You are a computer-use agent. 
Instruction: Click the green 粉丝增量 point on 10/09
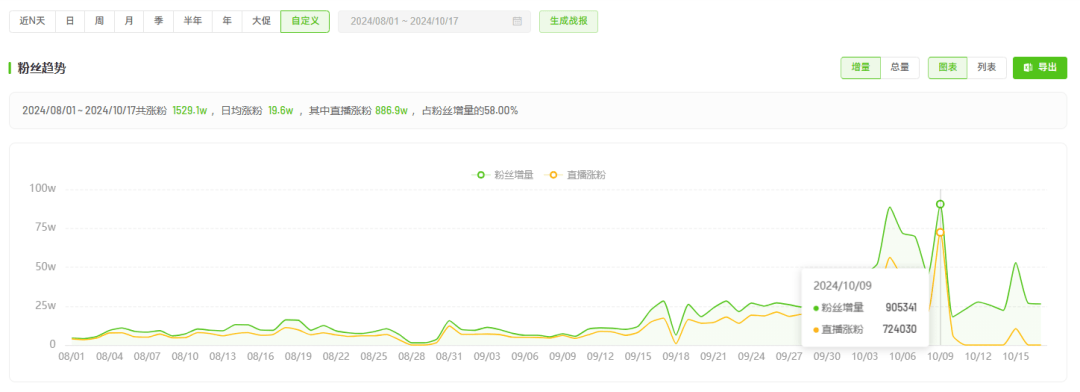pos(939,204)
